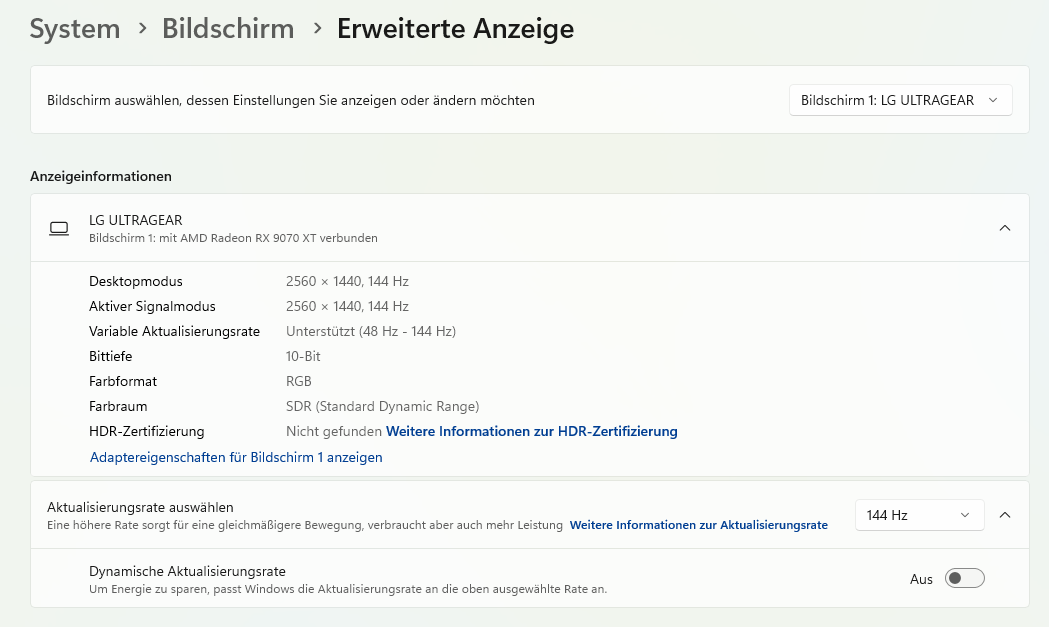Screen dimensions: 1049x627
Task: Open 'Weitere Informationen zur Aktualisierungsrate'
Action: (698, 524)
